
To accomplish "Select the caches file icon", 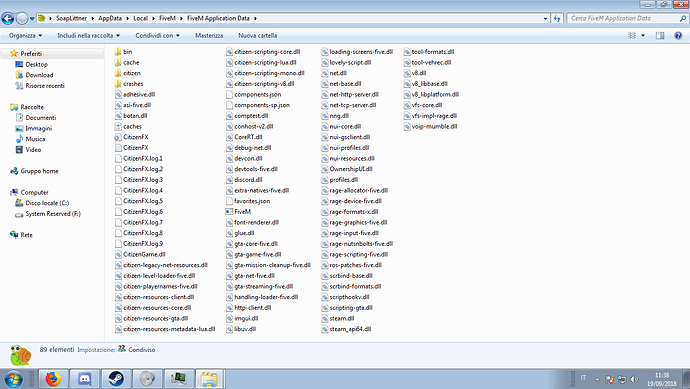I will coord(117,126).
